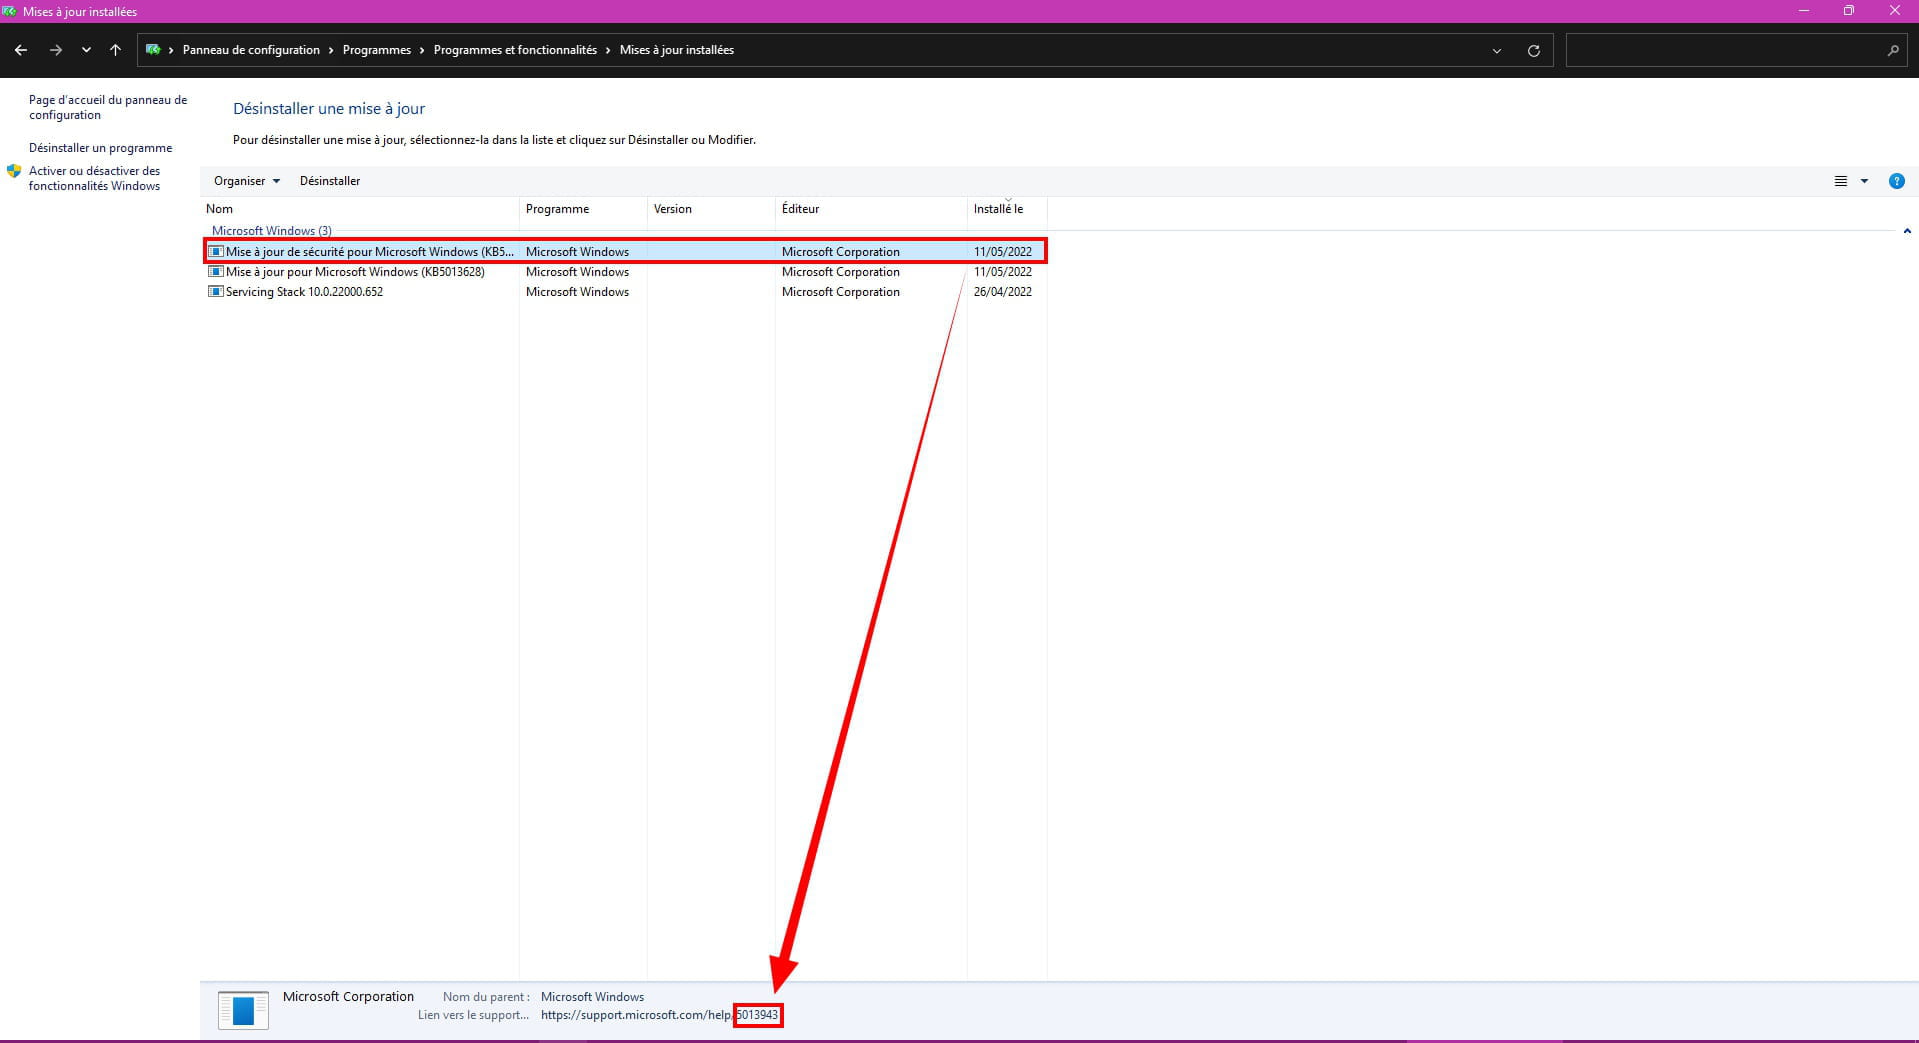The image size is (1919, 1043).
Task: Click icon of the KB5013628 row
Action: pos(215,271)
